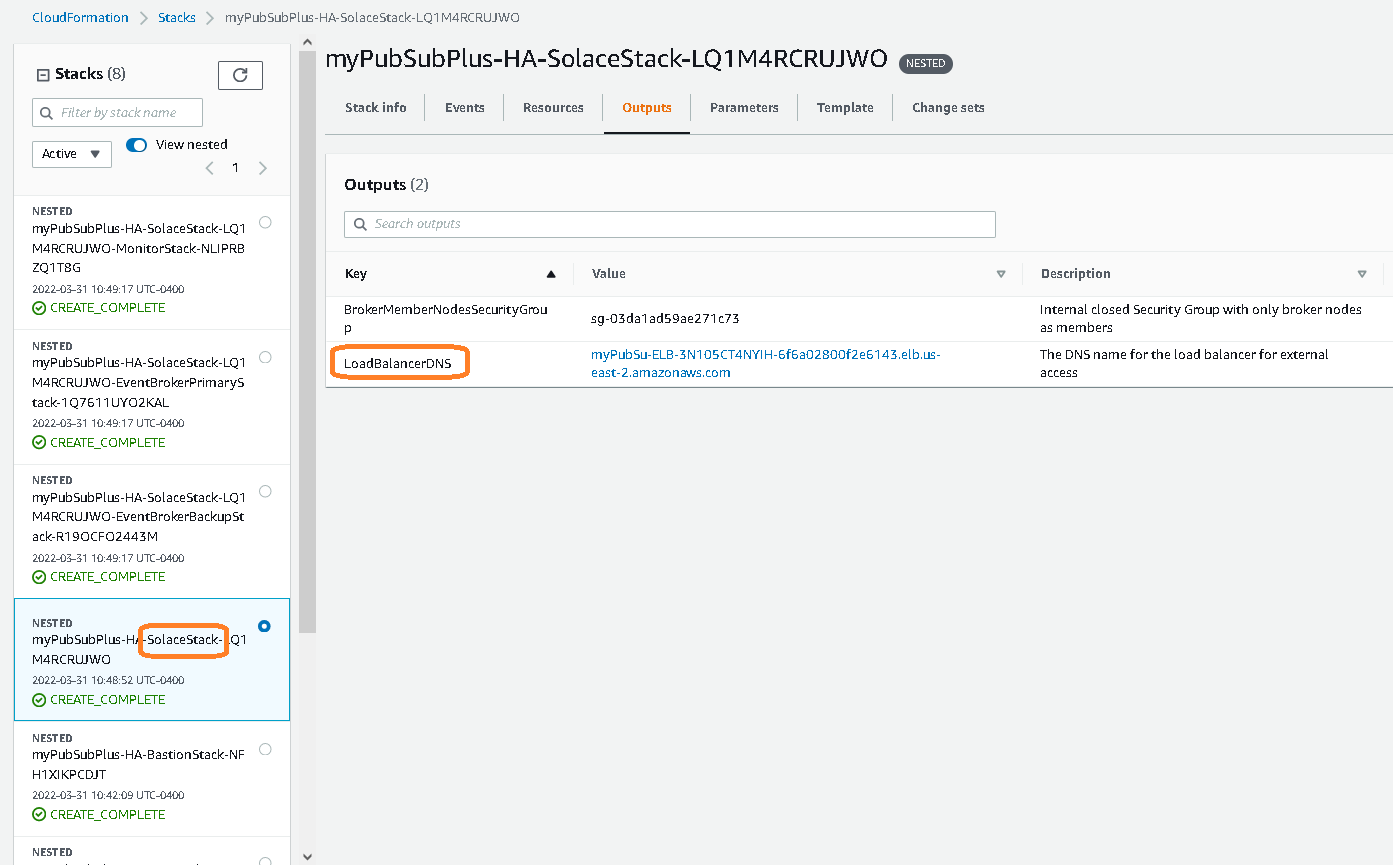Open the Resources tab
This screenshot has width=1393, height=865.
pyautogui.click(x=553, y=108)
